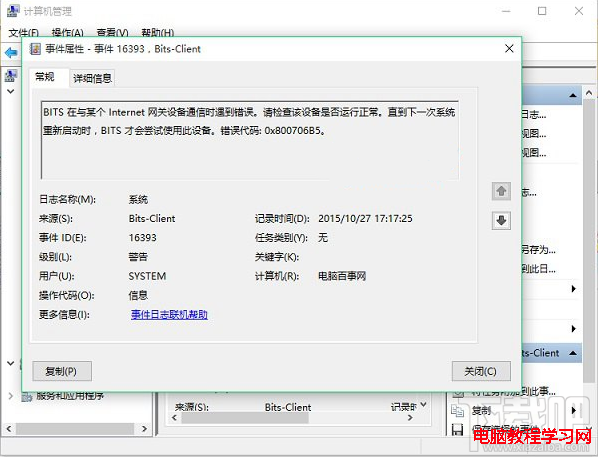Open the 事件日志联机帮助 link
598x457 pixels.
pyautogui.click(x=169, y=315)
